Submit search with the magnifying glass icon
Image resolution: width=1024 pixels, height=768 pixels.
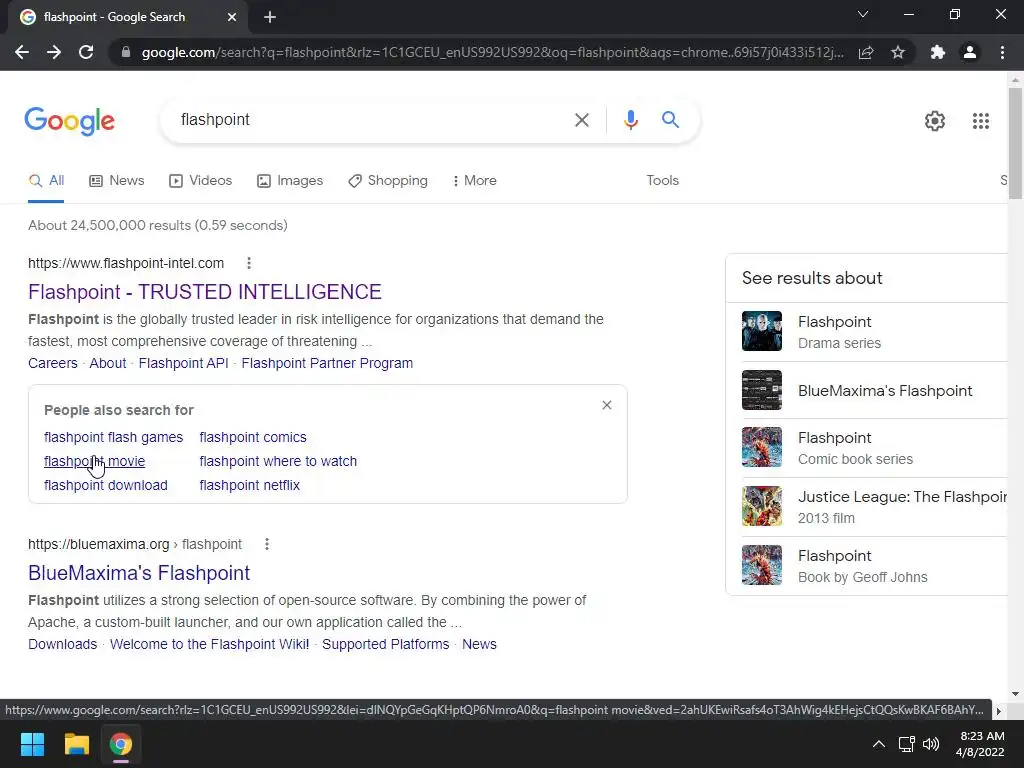(x=670, y=120)
